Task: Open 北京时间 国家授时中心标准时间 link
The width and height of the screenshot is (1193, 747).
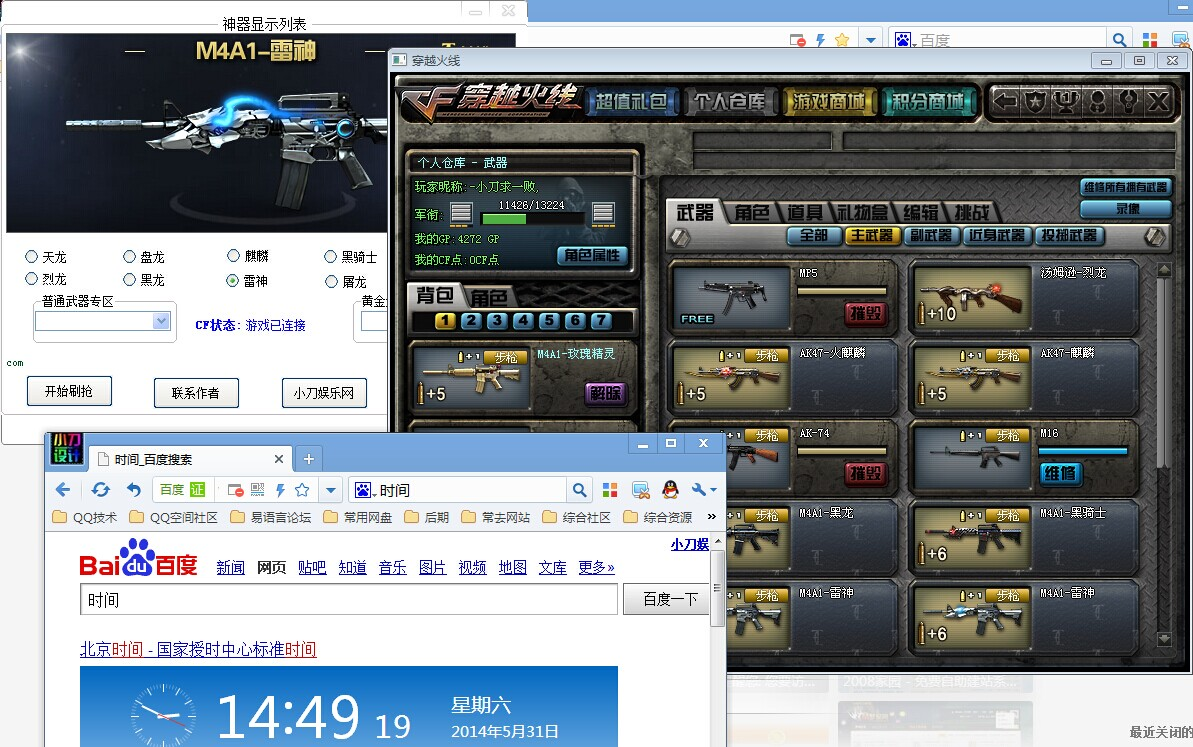Action: pos(198,649)
